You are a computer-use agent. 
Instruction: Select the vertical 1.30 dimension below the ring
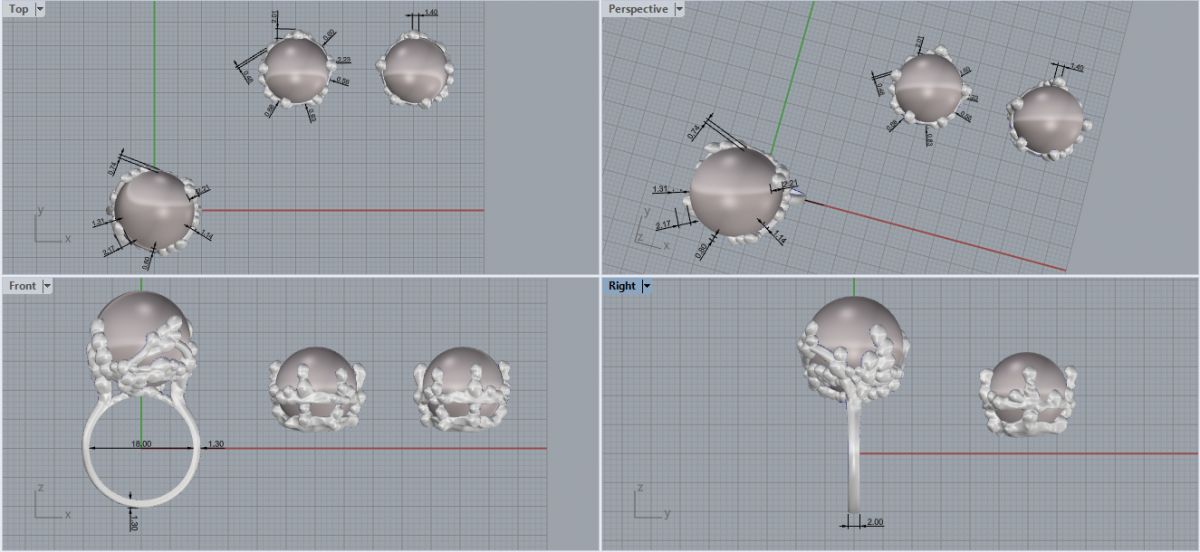(x=134, y=522)
